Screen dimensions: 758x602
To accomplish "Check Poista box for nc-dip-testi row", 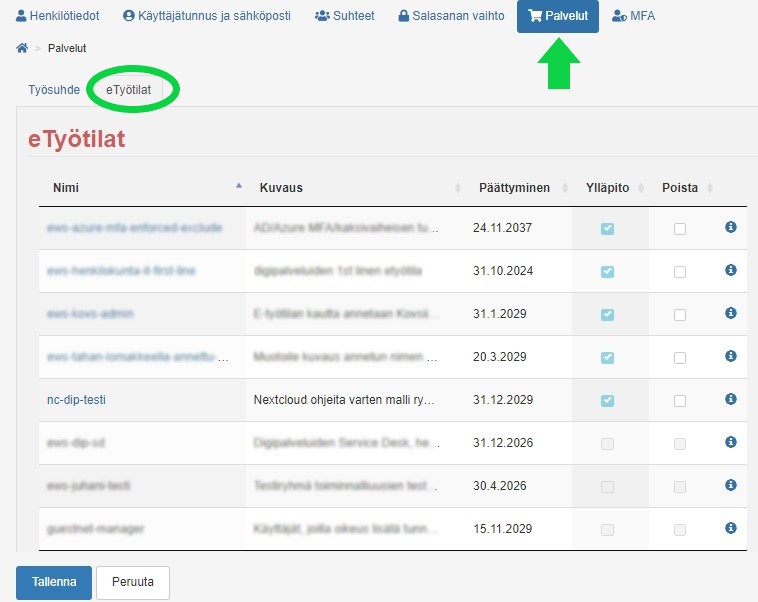I will pyautogui.click(x=680, y=401).
